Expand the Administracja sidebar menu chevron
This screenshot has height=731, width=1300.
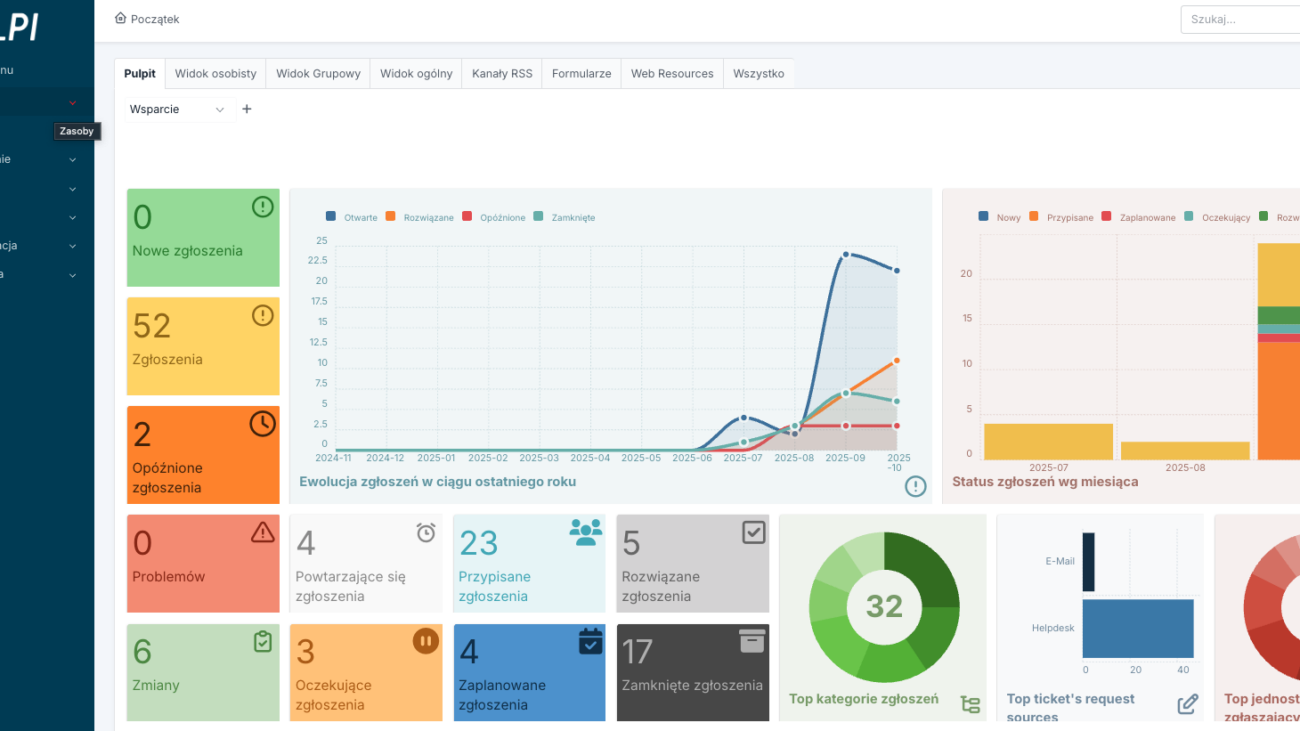(x=72, y=246)
